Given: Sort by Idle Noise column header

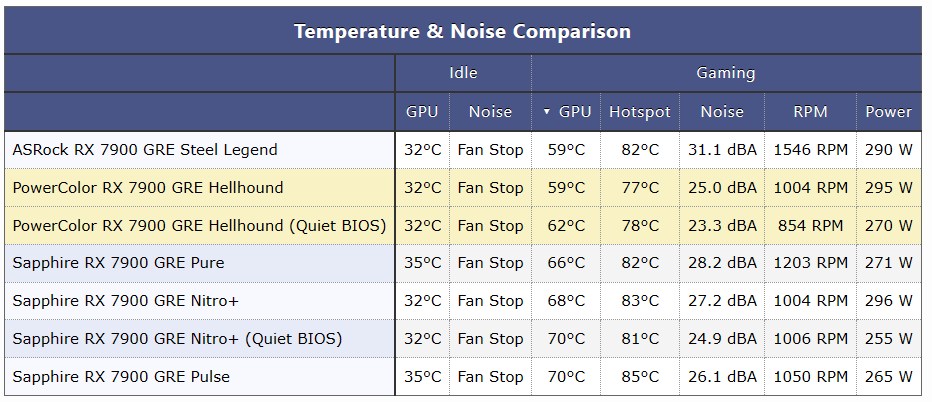Looking at the screenshot, I should pos(490,112).
